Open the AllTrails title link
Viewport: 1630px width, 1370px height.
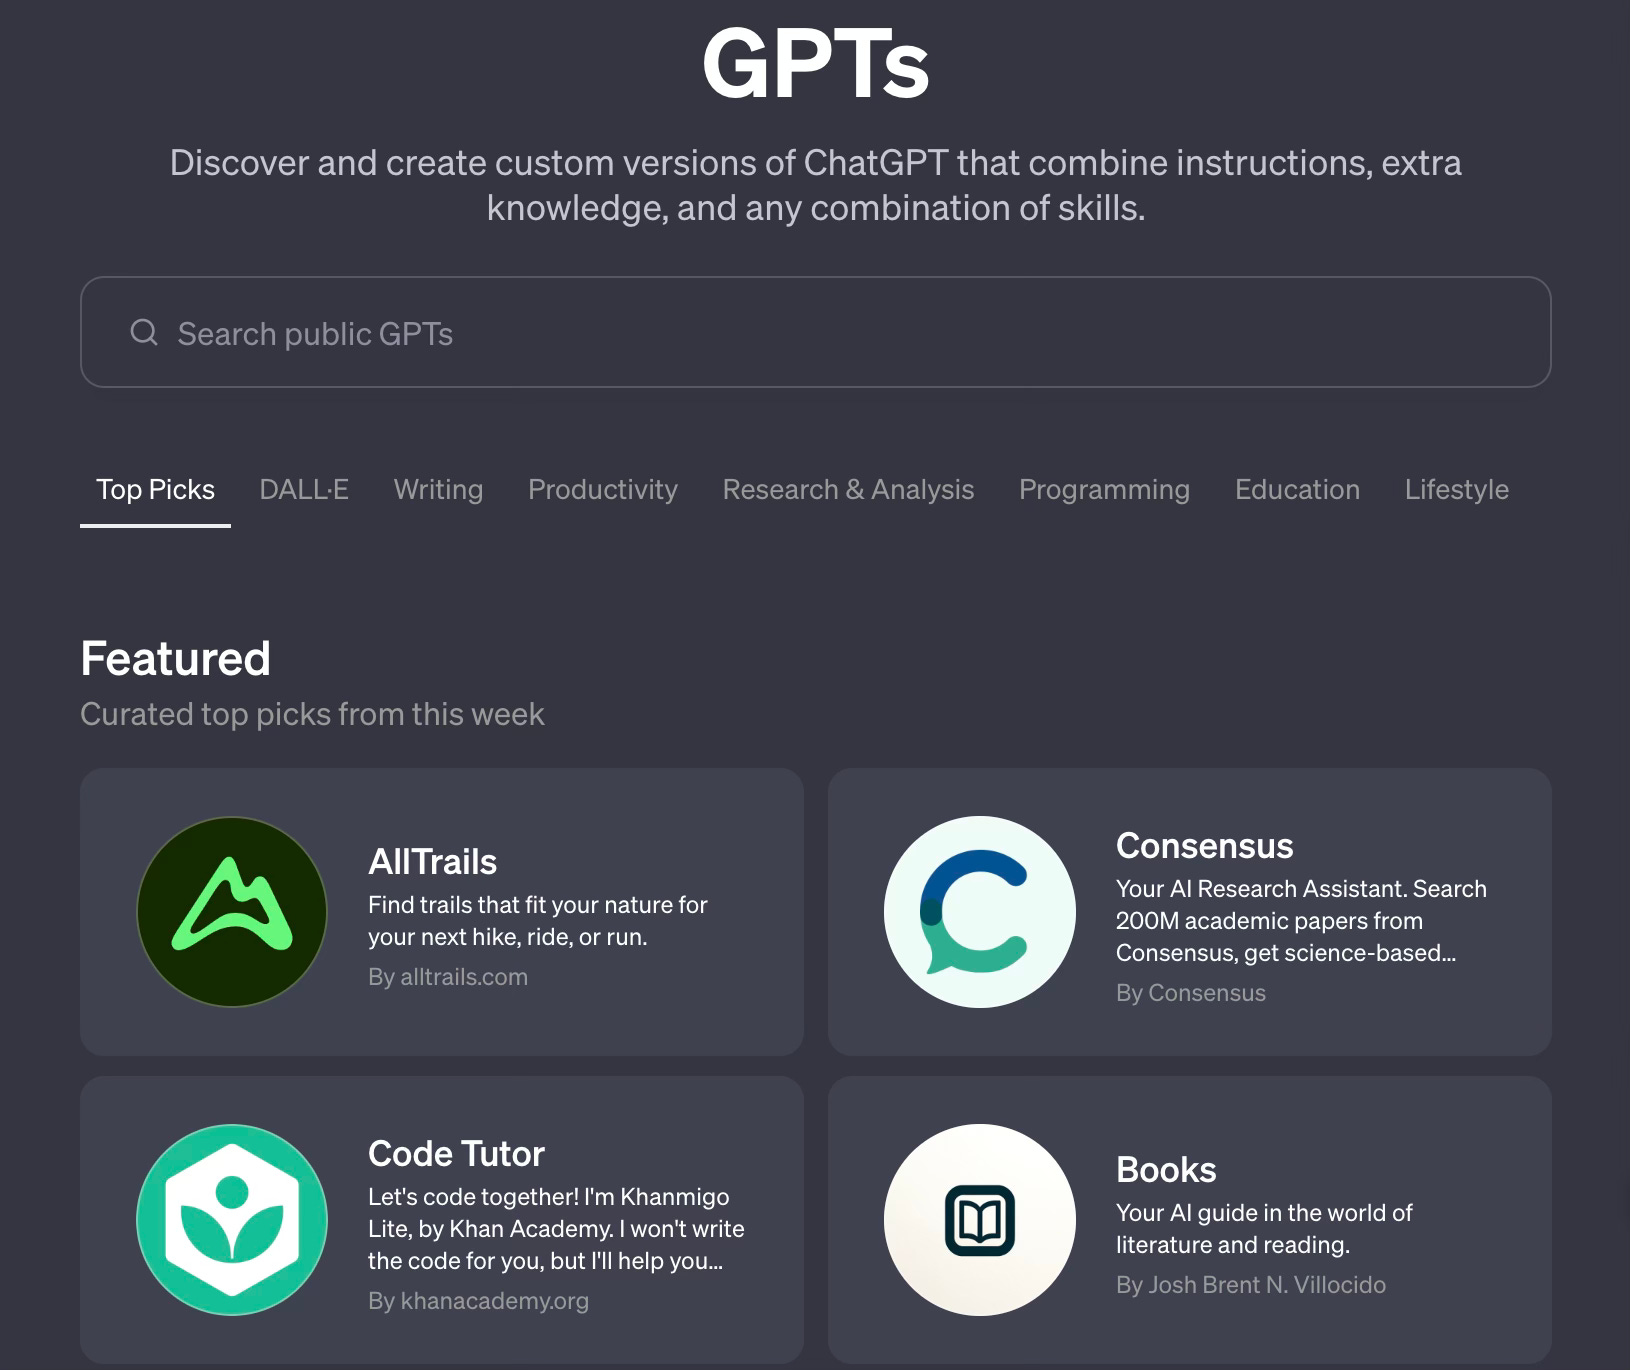pos(432,862)
